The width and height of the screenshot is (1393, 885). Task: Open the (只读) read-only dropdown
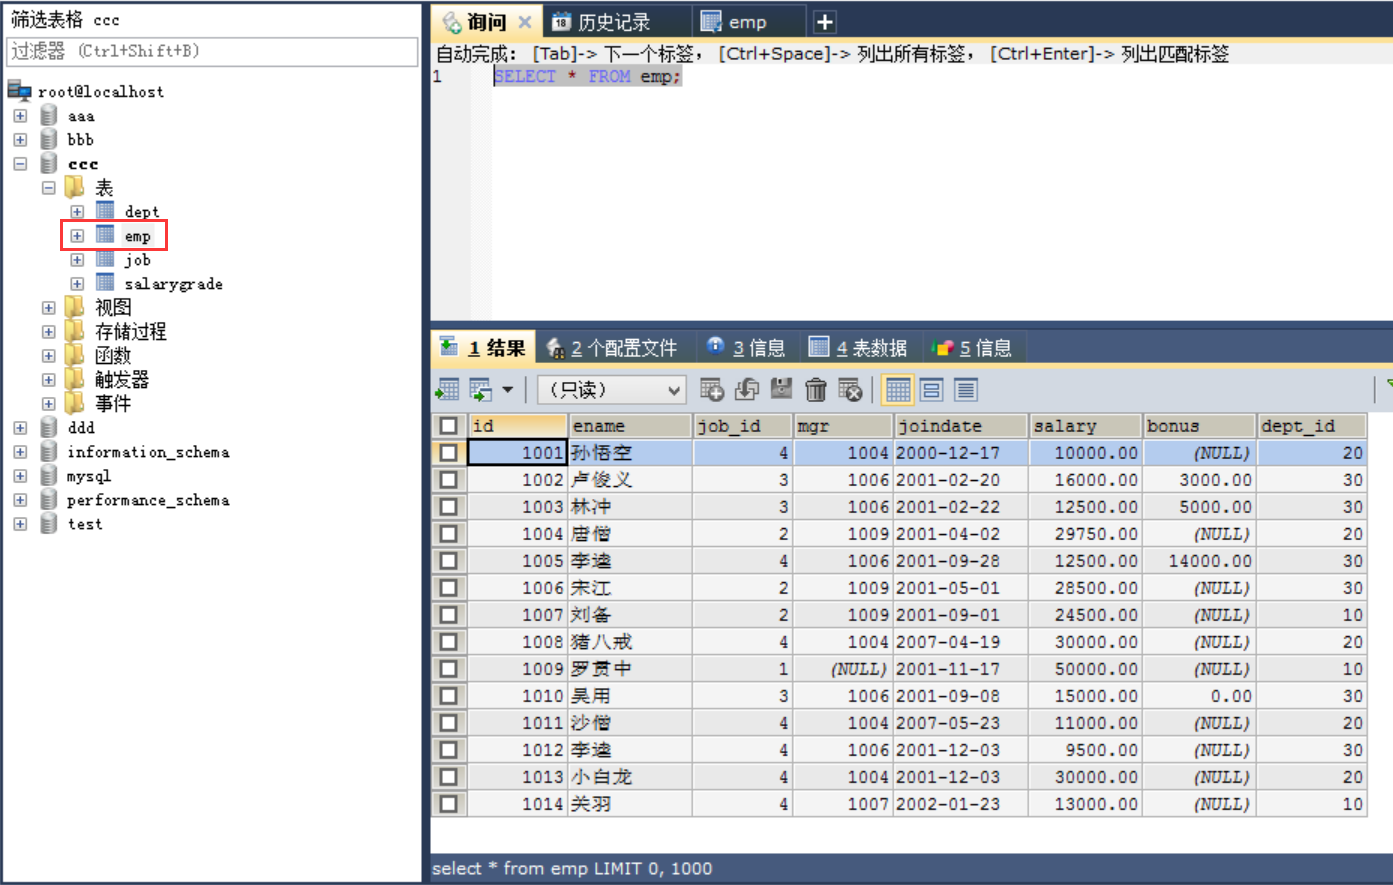coord(610,389)
